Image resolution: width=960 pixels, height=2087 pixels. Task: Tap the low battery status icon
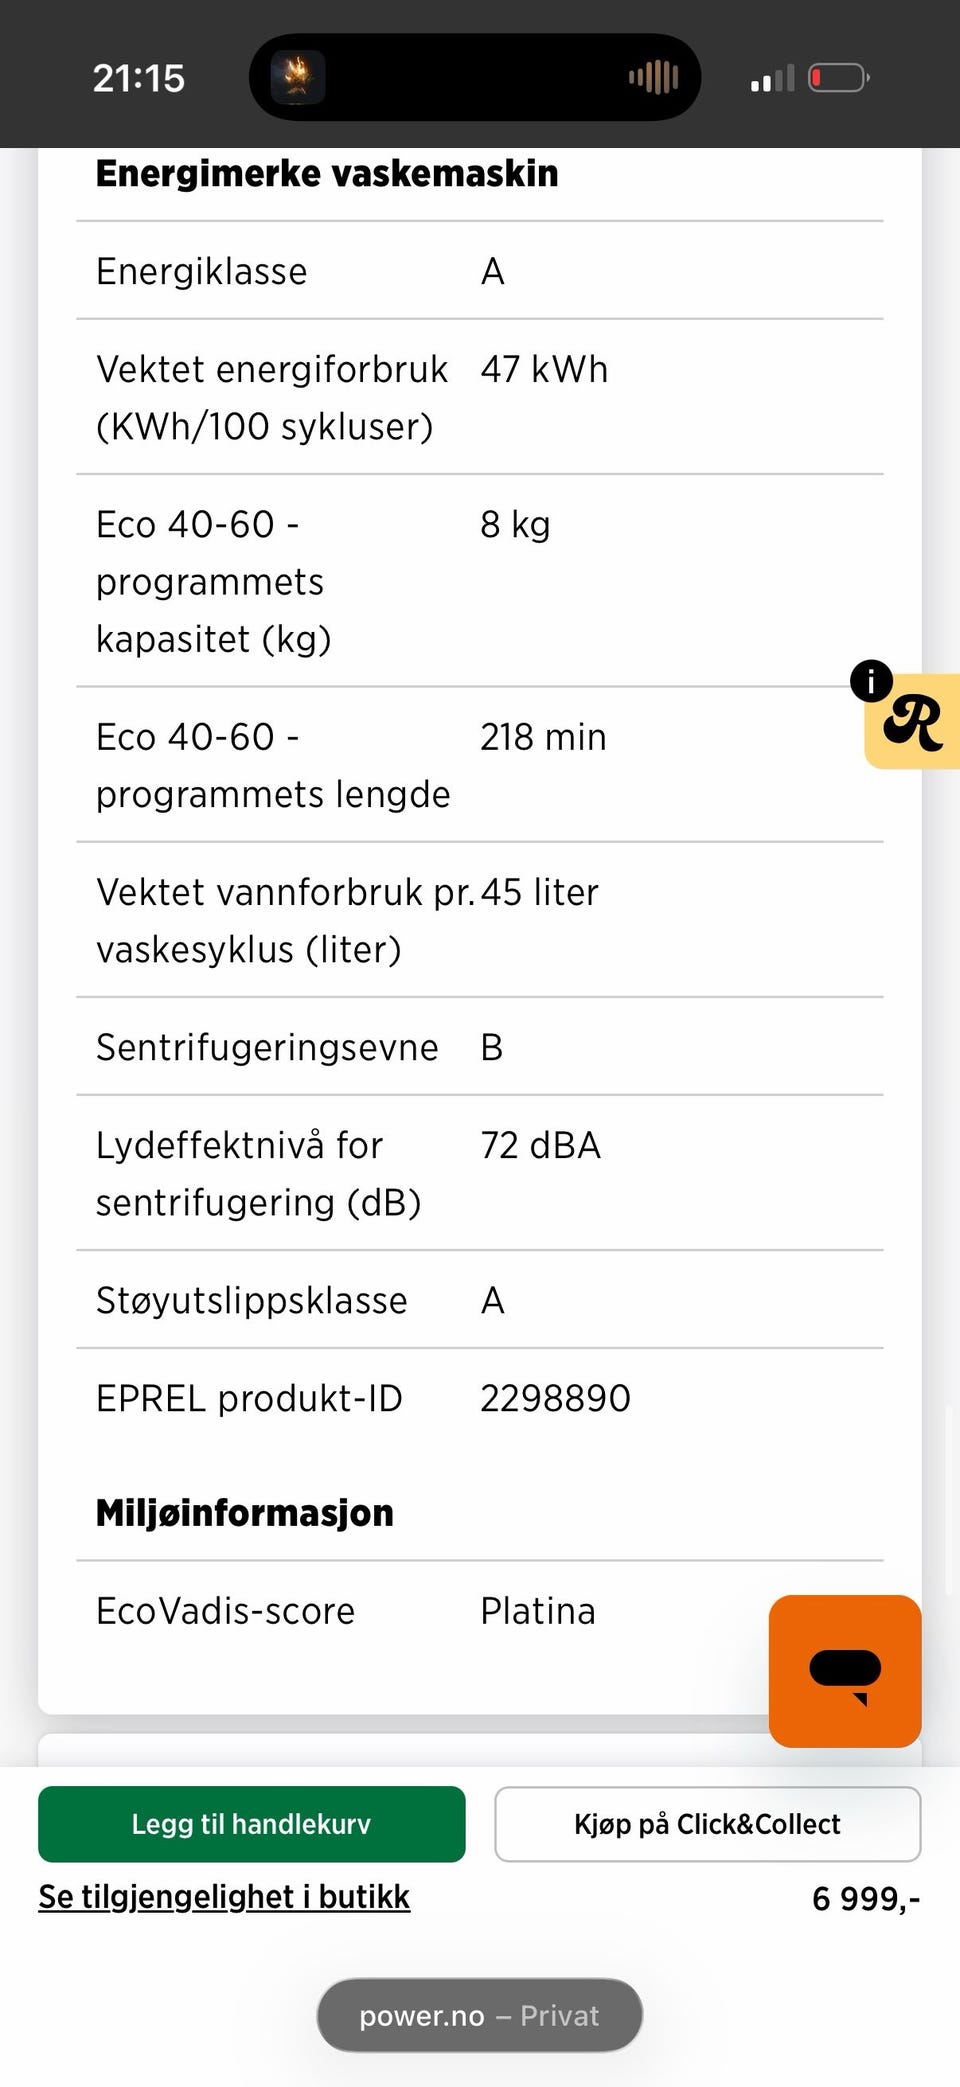click(x=838, y=77)
